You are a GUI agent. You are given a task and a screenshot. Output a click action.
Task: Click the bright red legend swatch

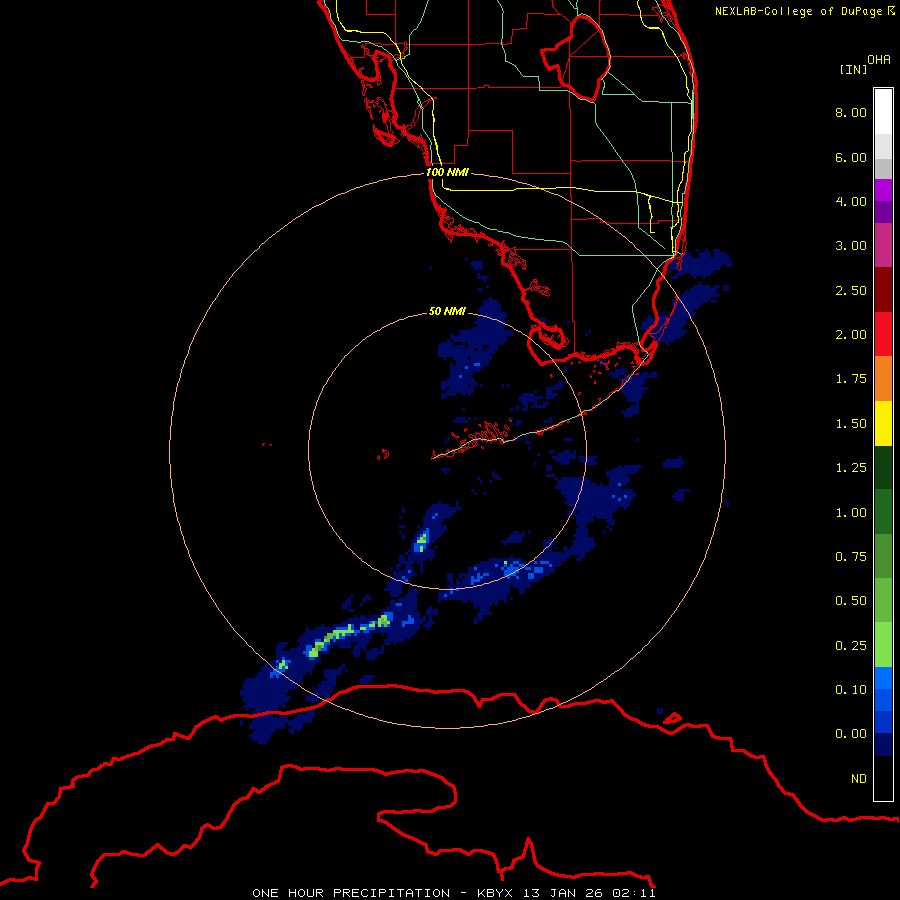point(883,334)
